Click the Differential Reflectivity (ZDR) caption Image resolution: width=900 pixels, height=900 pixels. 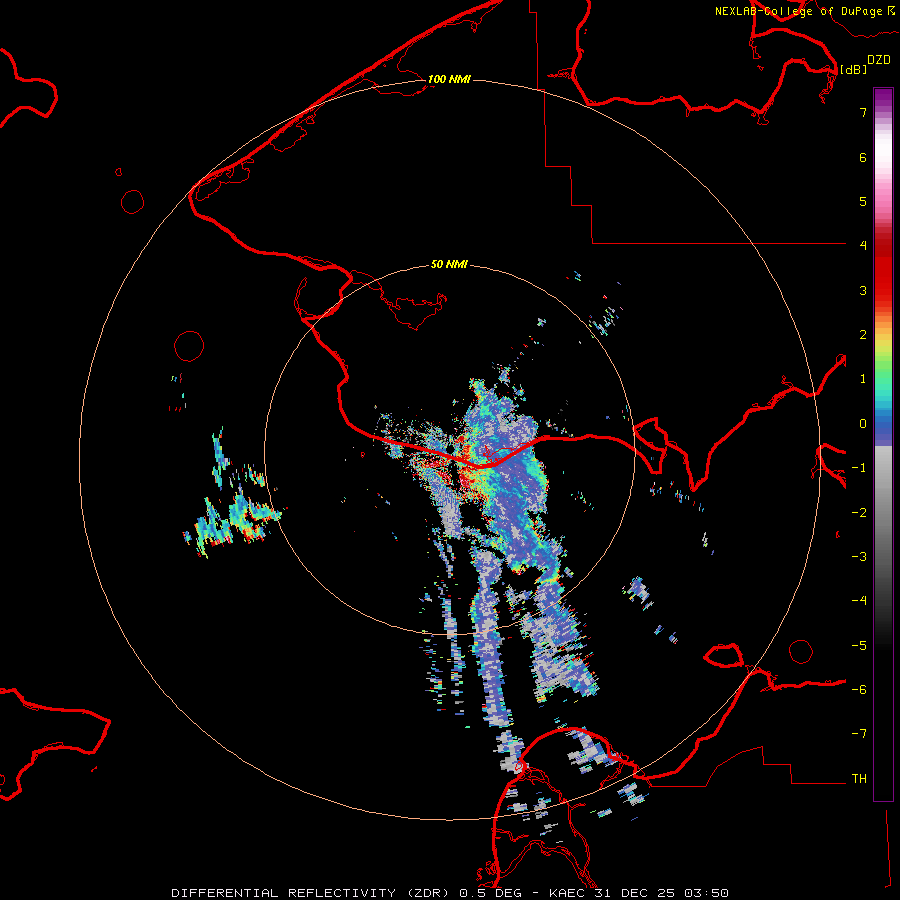311,893
